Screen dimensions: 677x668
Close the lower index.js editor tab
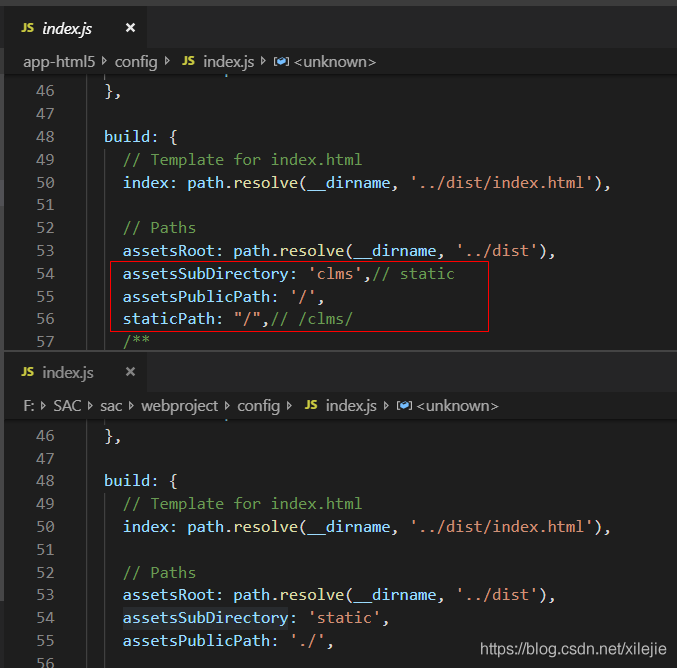click(x=130, y=372)
